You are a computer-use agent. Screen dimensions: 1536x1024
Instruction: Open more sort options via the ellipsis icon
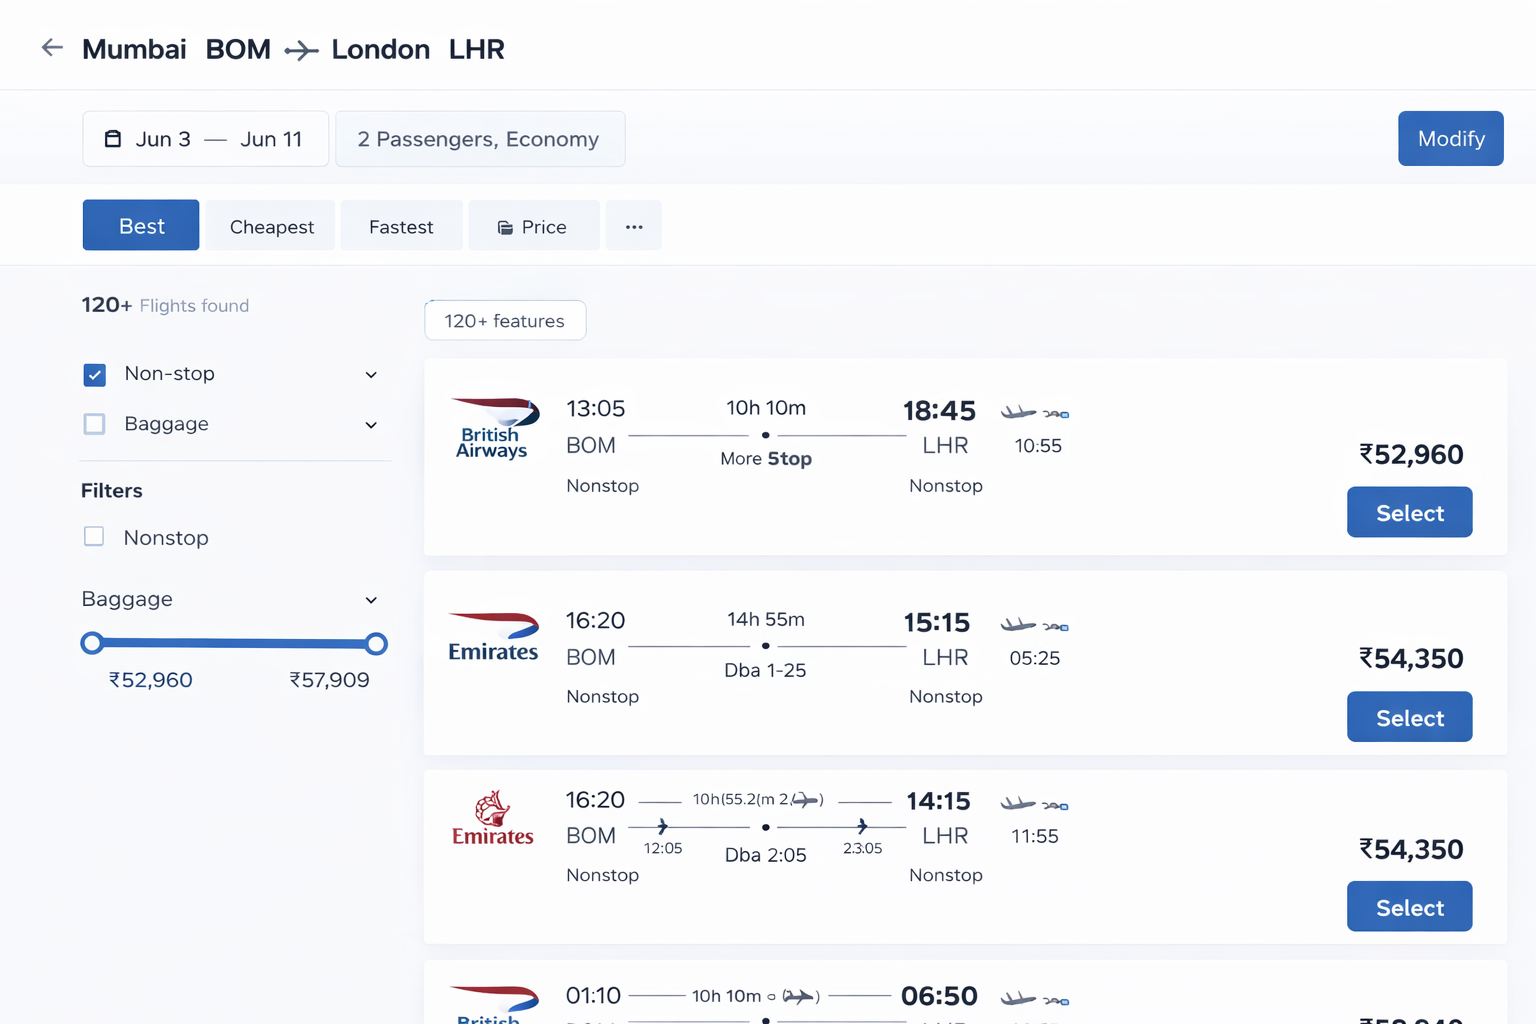pyautogui.click(x=633, y=225)
